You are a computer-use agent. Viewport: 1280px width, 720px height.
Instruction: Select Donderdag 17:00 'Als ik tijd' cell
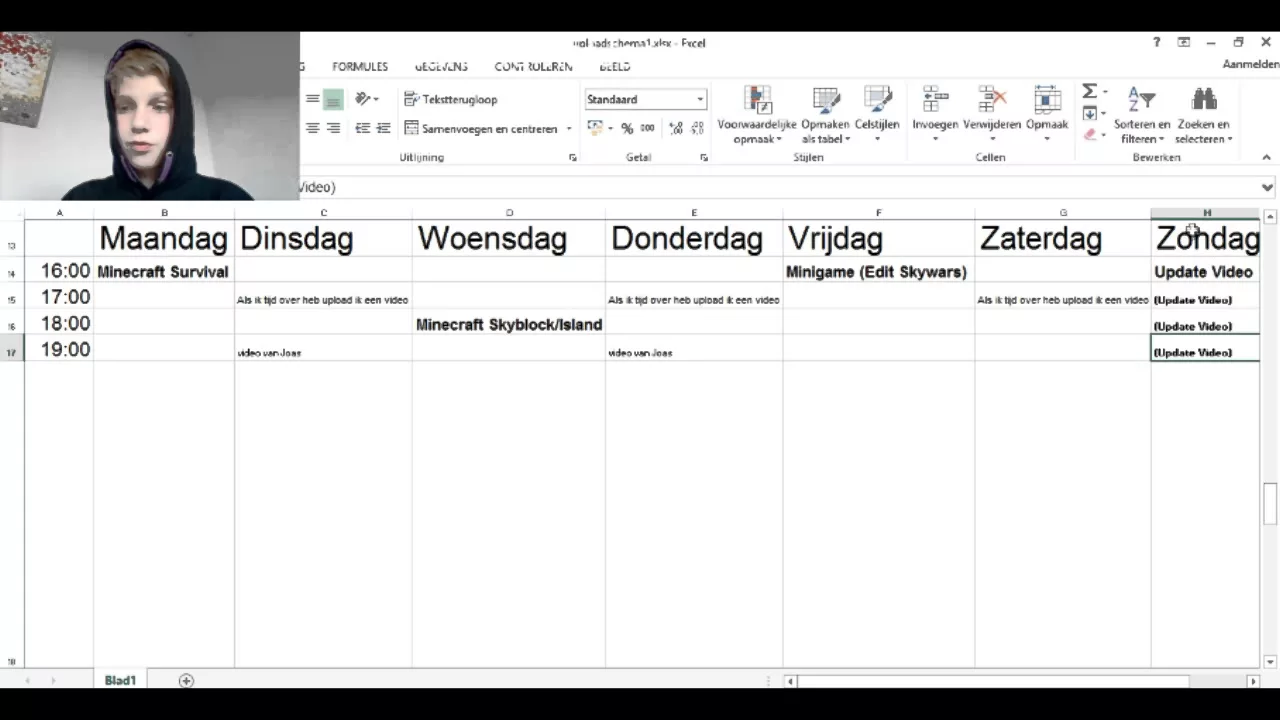tap(694, 297)
